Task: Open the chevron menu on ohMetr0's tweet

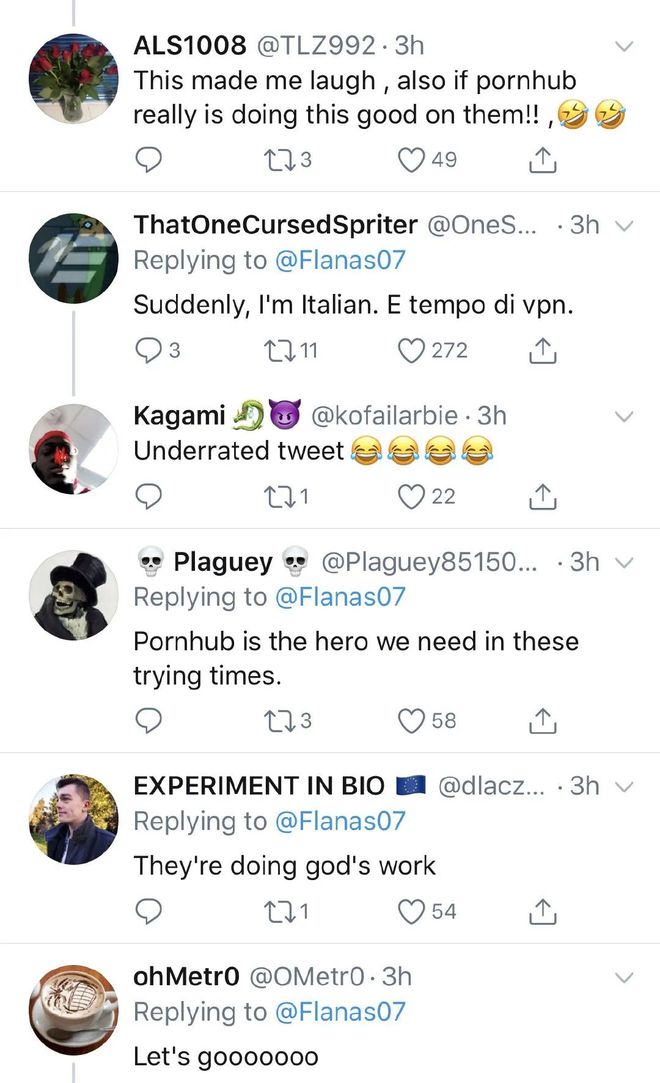Action: 623,977
